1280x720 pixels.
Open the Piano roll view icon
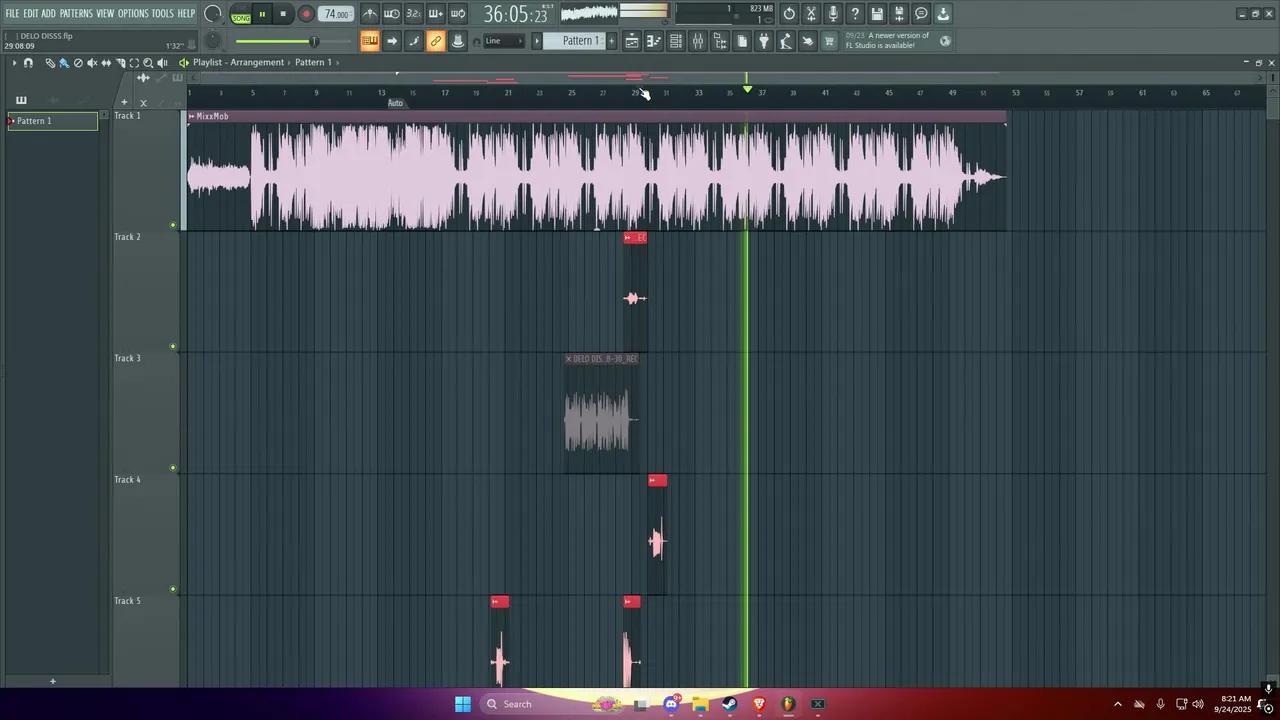click(654, 41)
